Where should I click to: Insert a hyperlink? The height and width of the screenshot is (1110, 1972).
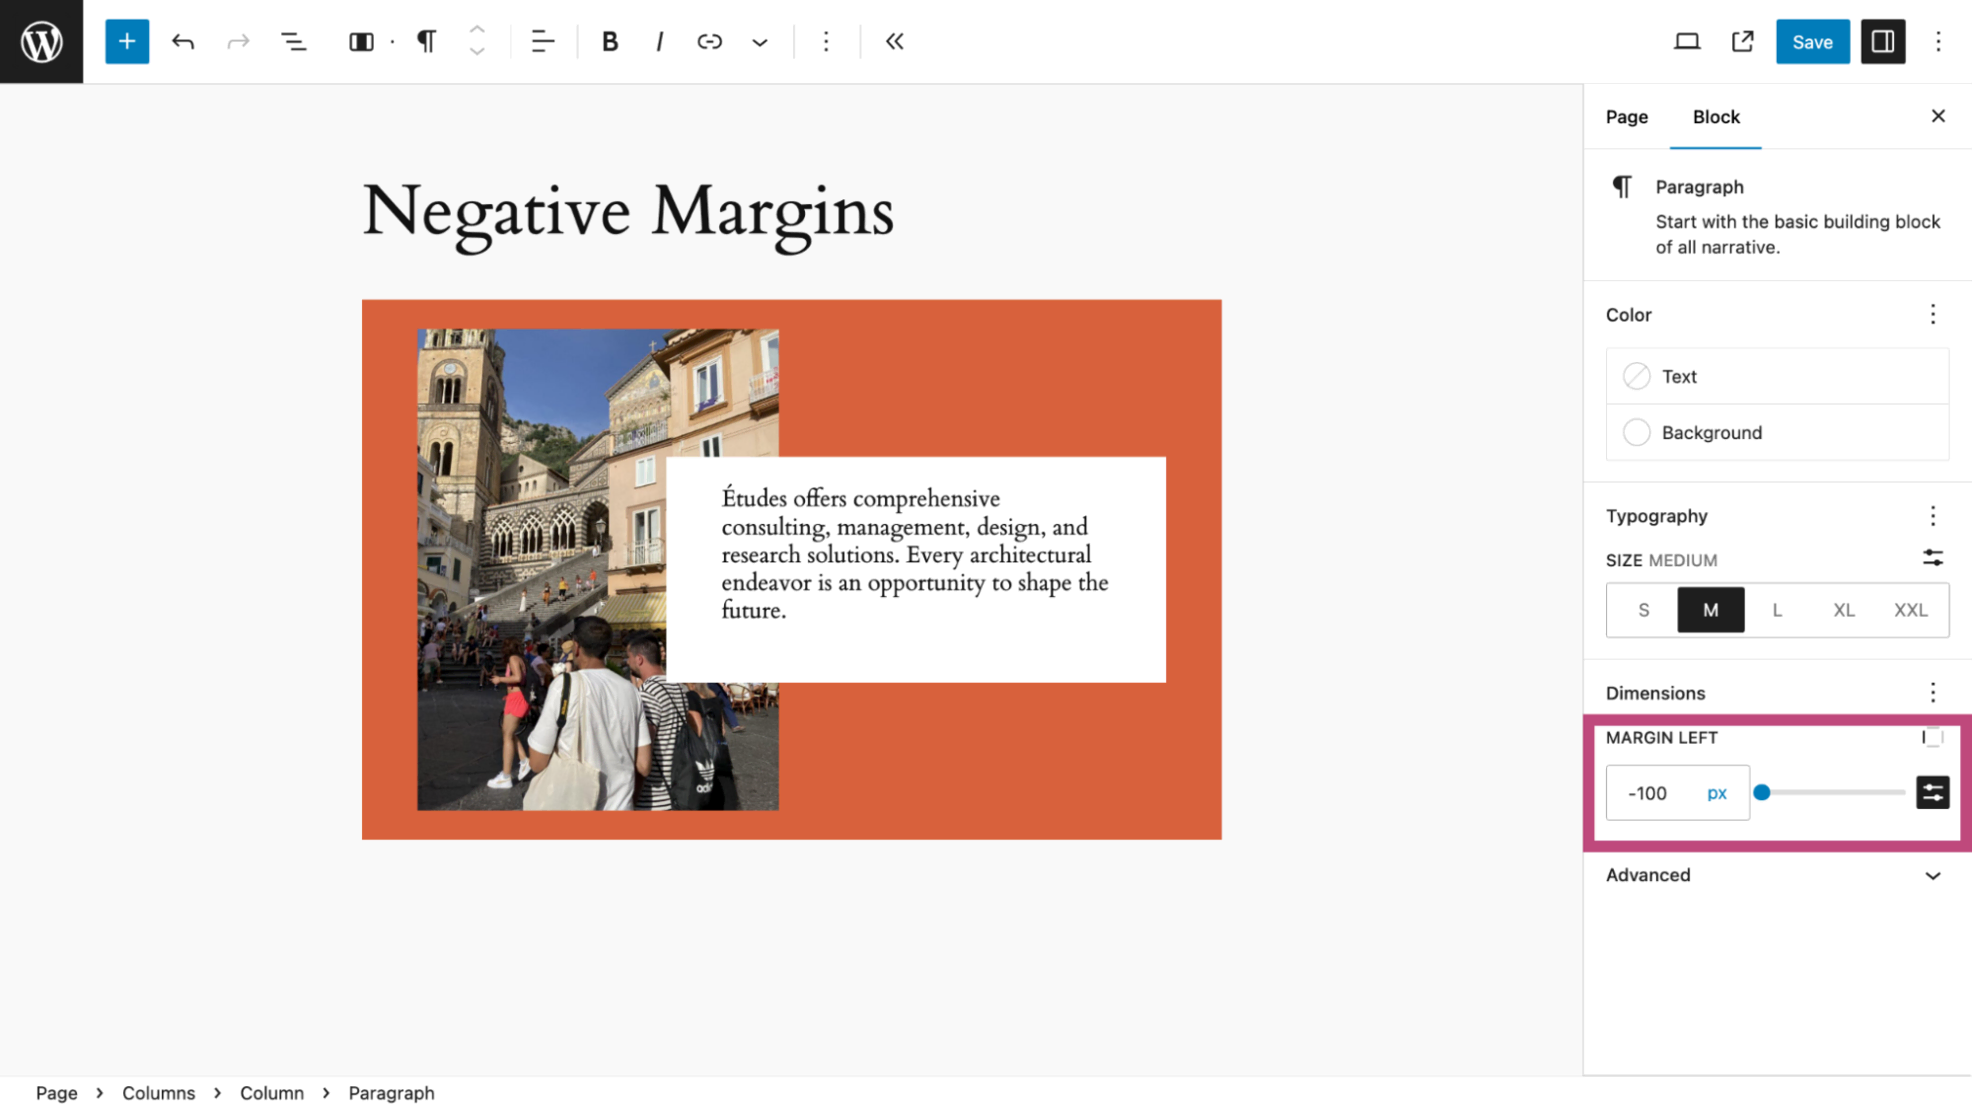click(709, 41)
